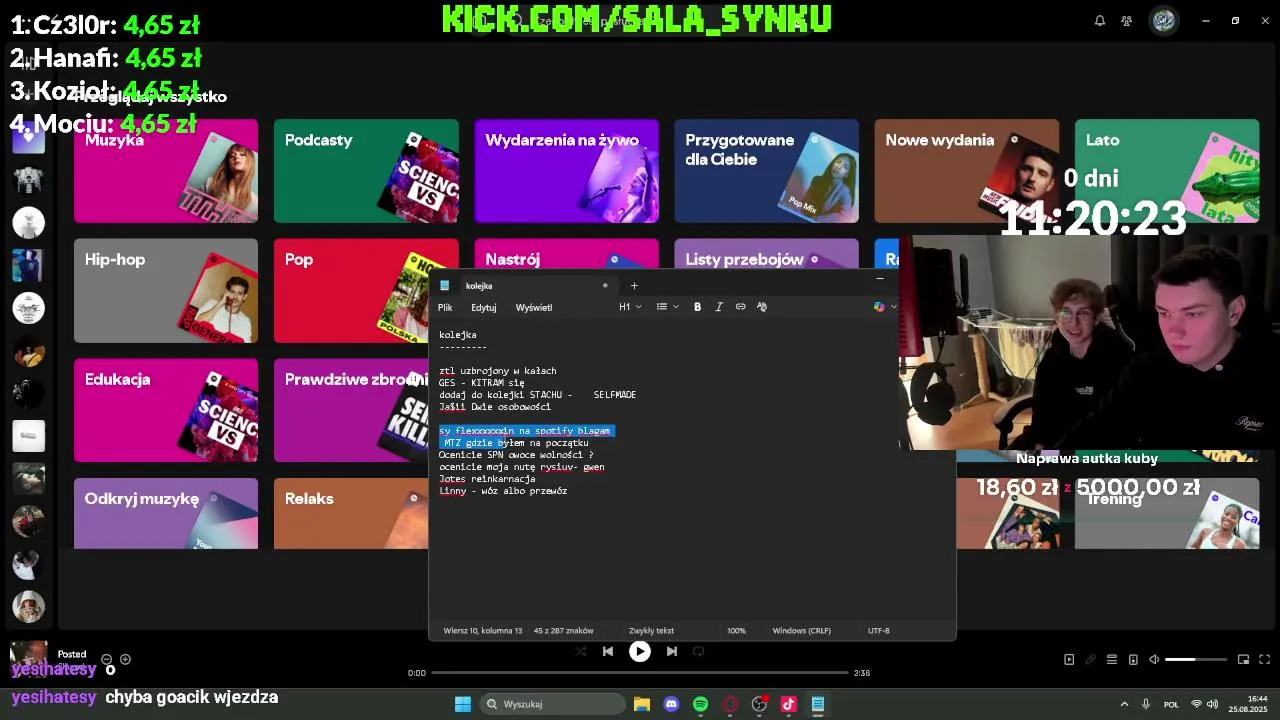Click the line 'Linny - wóz albo przewóz'
This screenshot has height=720, width=1280.
point(503,491)
